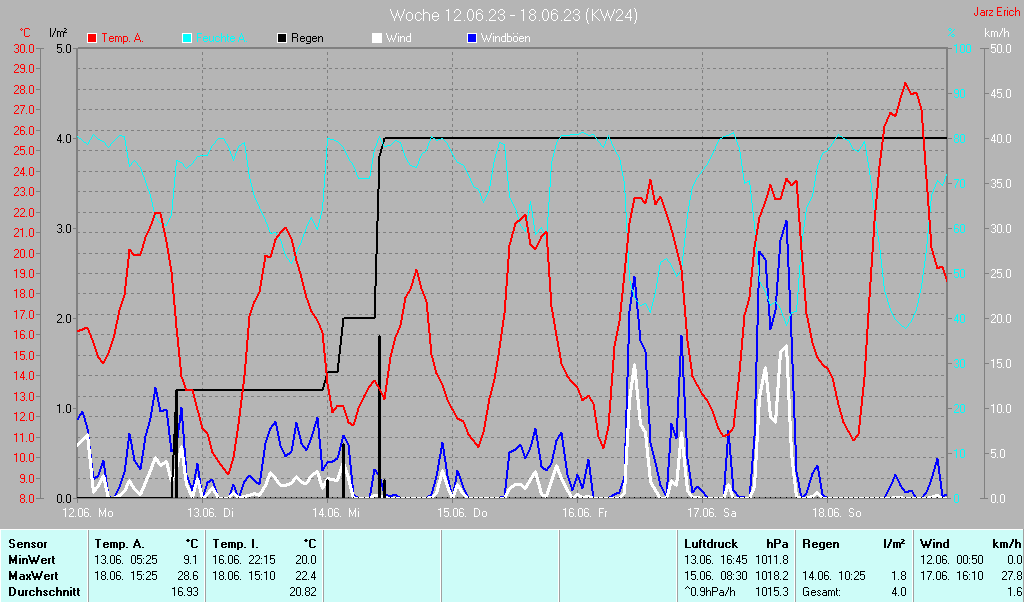The width and height of the screenshot is (1024, 602).
Task: Click the '16.93' average outdoor temperature
Action: pos(185,593)
